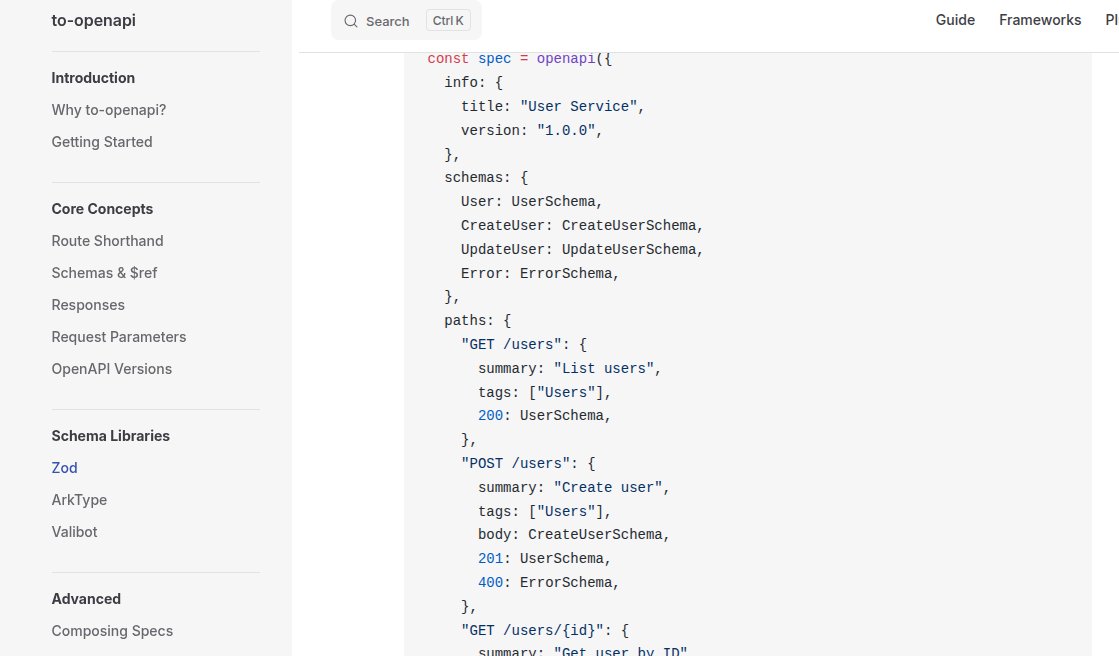The height and width of the screenshot is (656, 1119).
Task: Go to the to-openapi home title
Action: [93, 21]
